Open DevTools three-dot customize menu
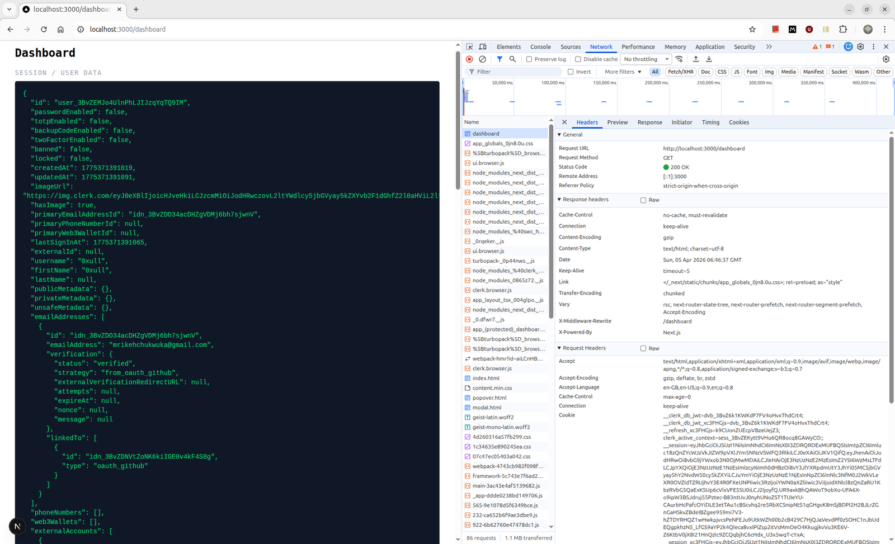Viewport: 895px width, 544px height. click(x=873, y=47)
